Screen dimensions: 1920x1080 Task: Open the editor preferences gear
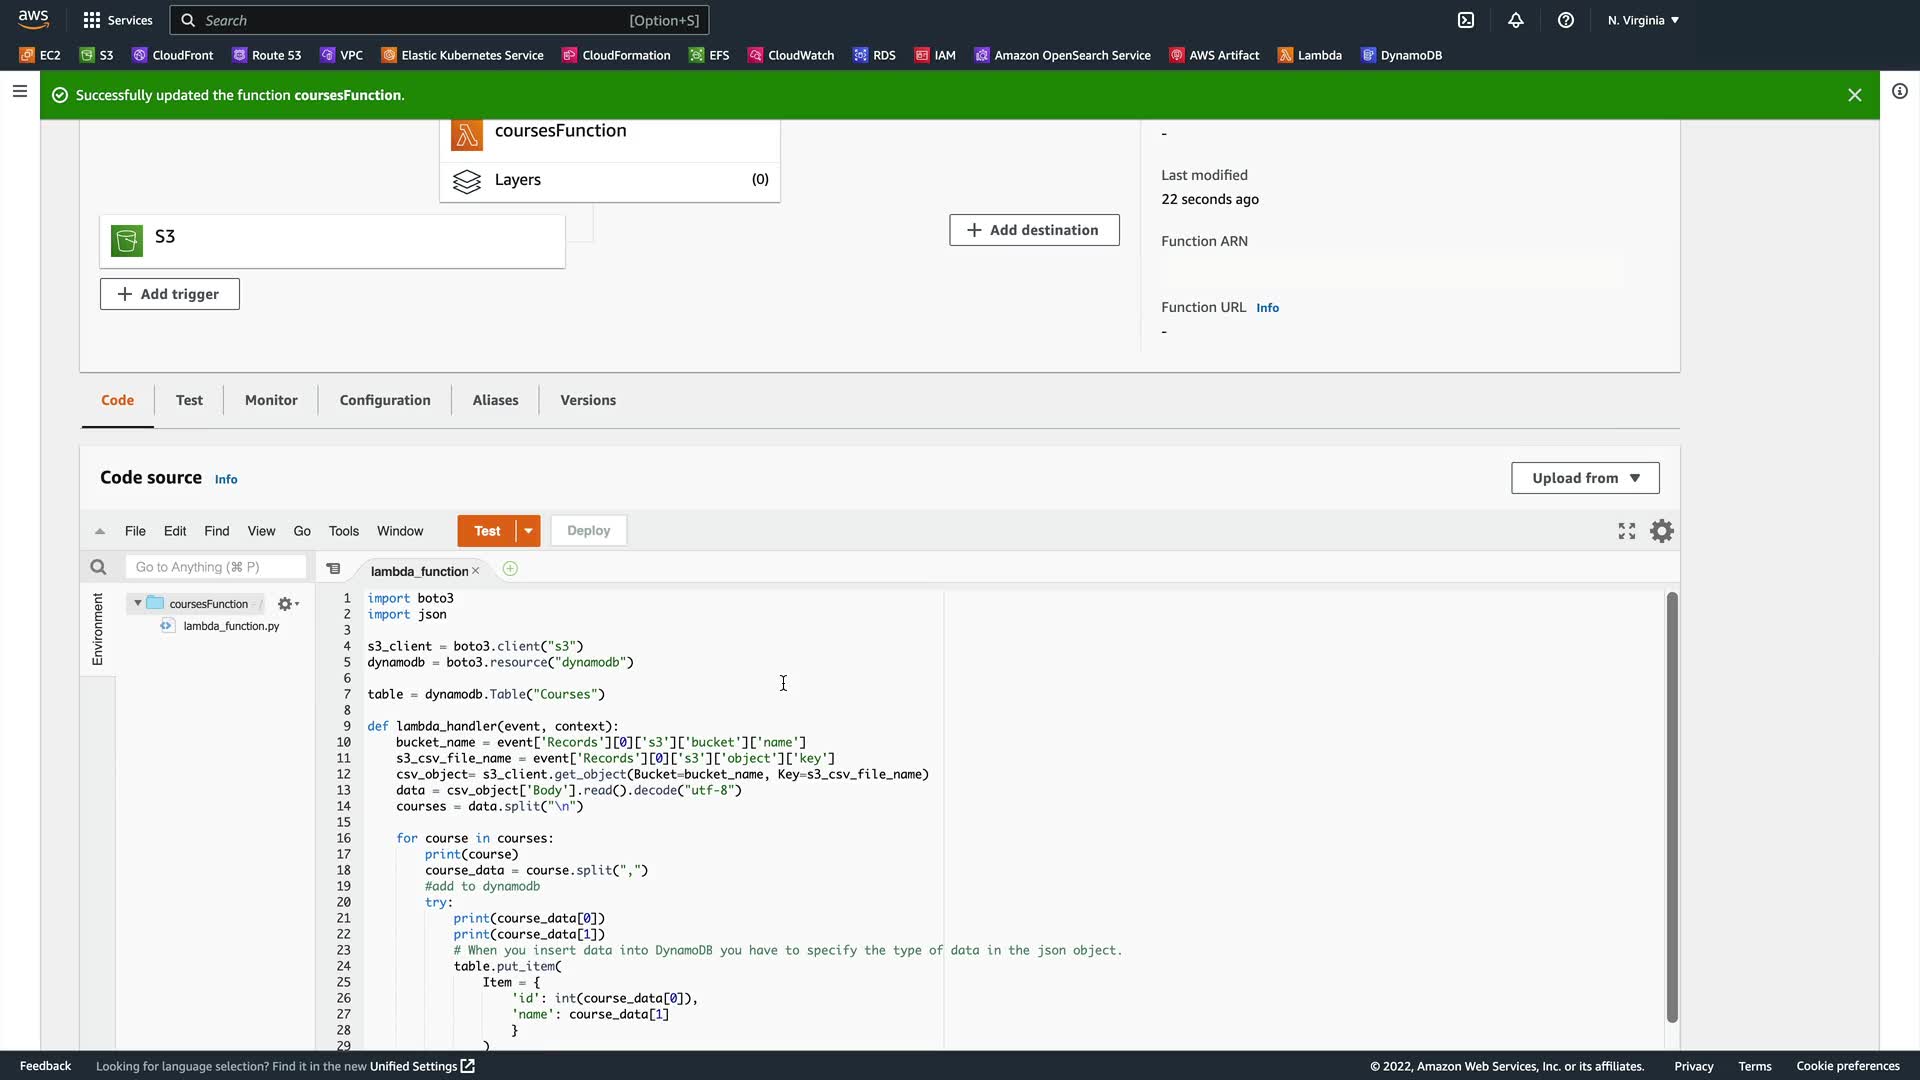point(1661,531)
